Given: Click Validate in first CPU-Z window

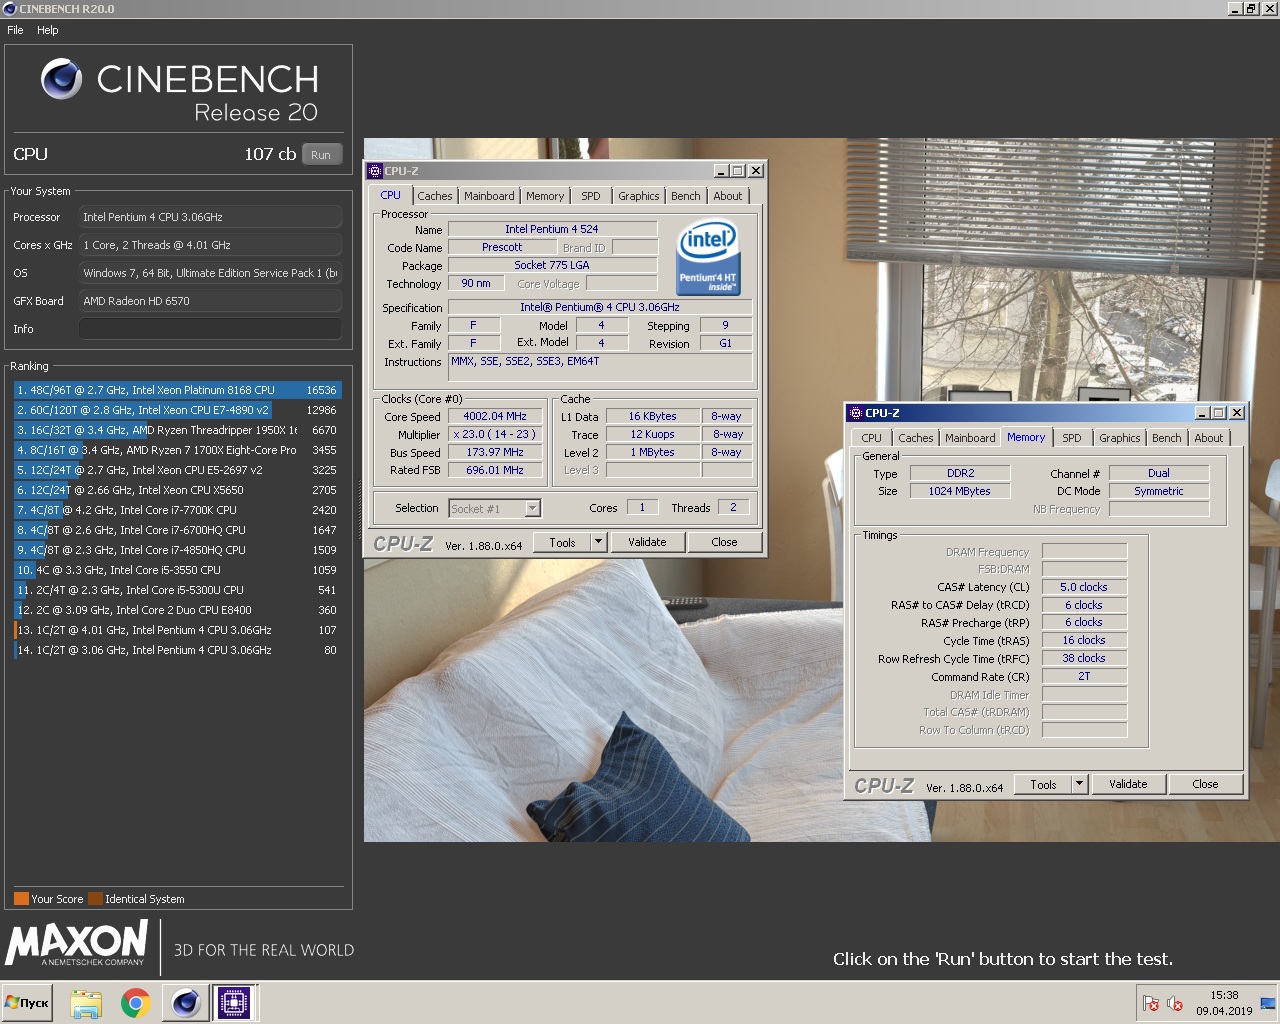Looking at the screenshot, I should 647,543.
